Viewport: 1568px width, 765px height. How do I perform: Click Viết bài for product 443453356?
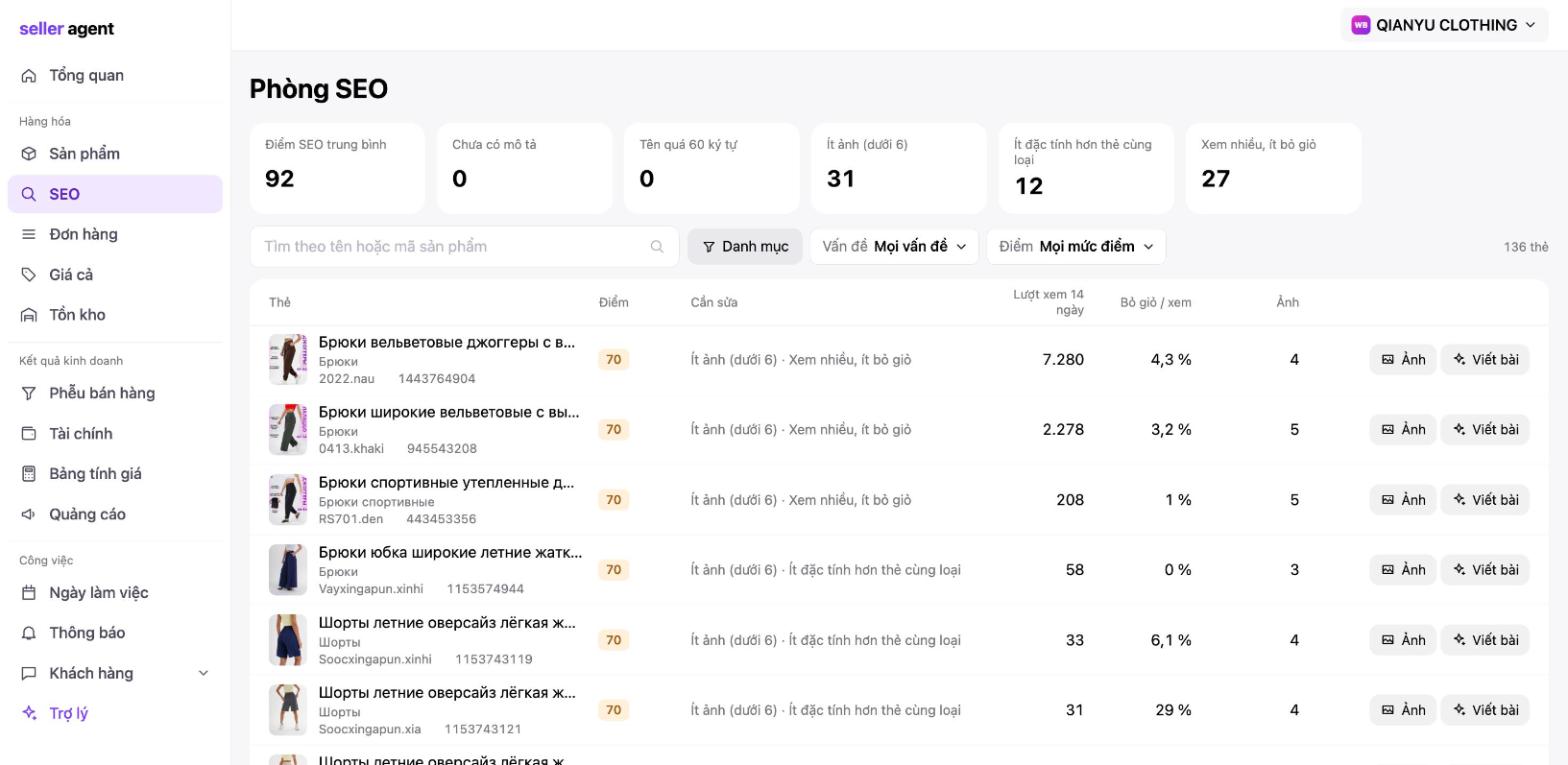pyautogui.click(x=1485, y=499)
